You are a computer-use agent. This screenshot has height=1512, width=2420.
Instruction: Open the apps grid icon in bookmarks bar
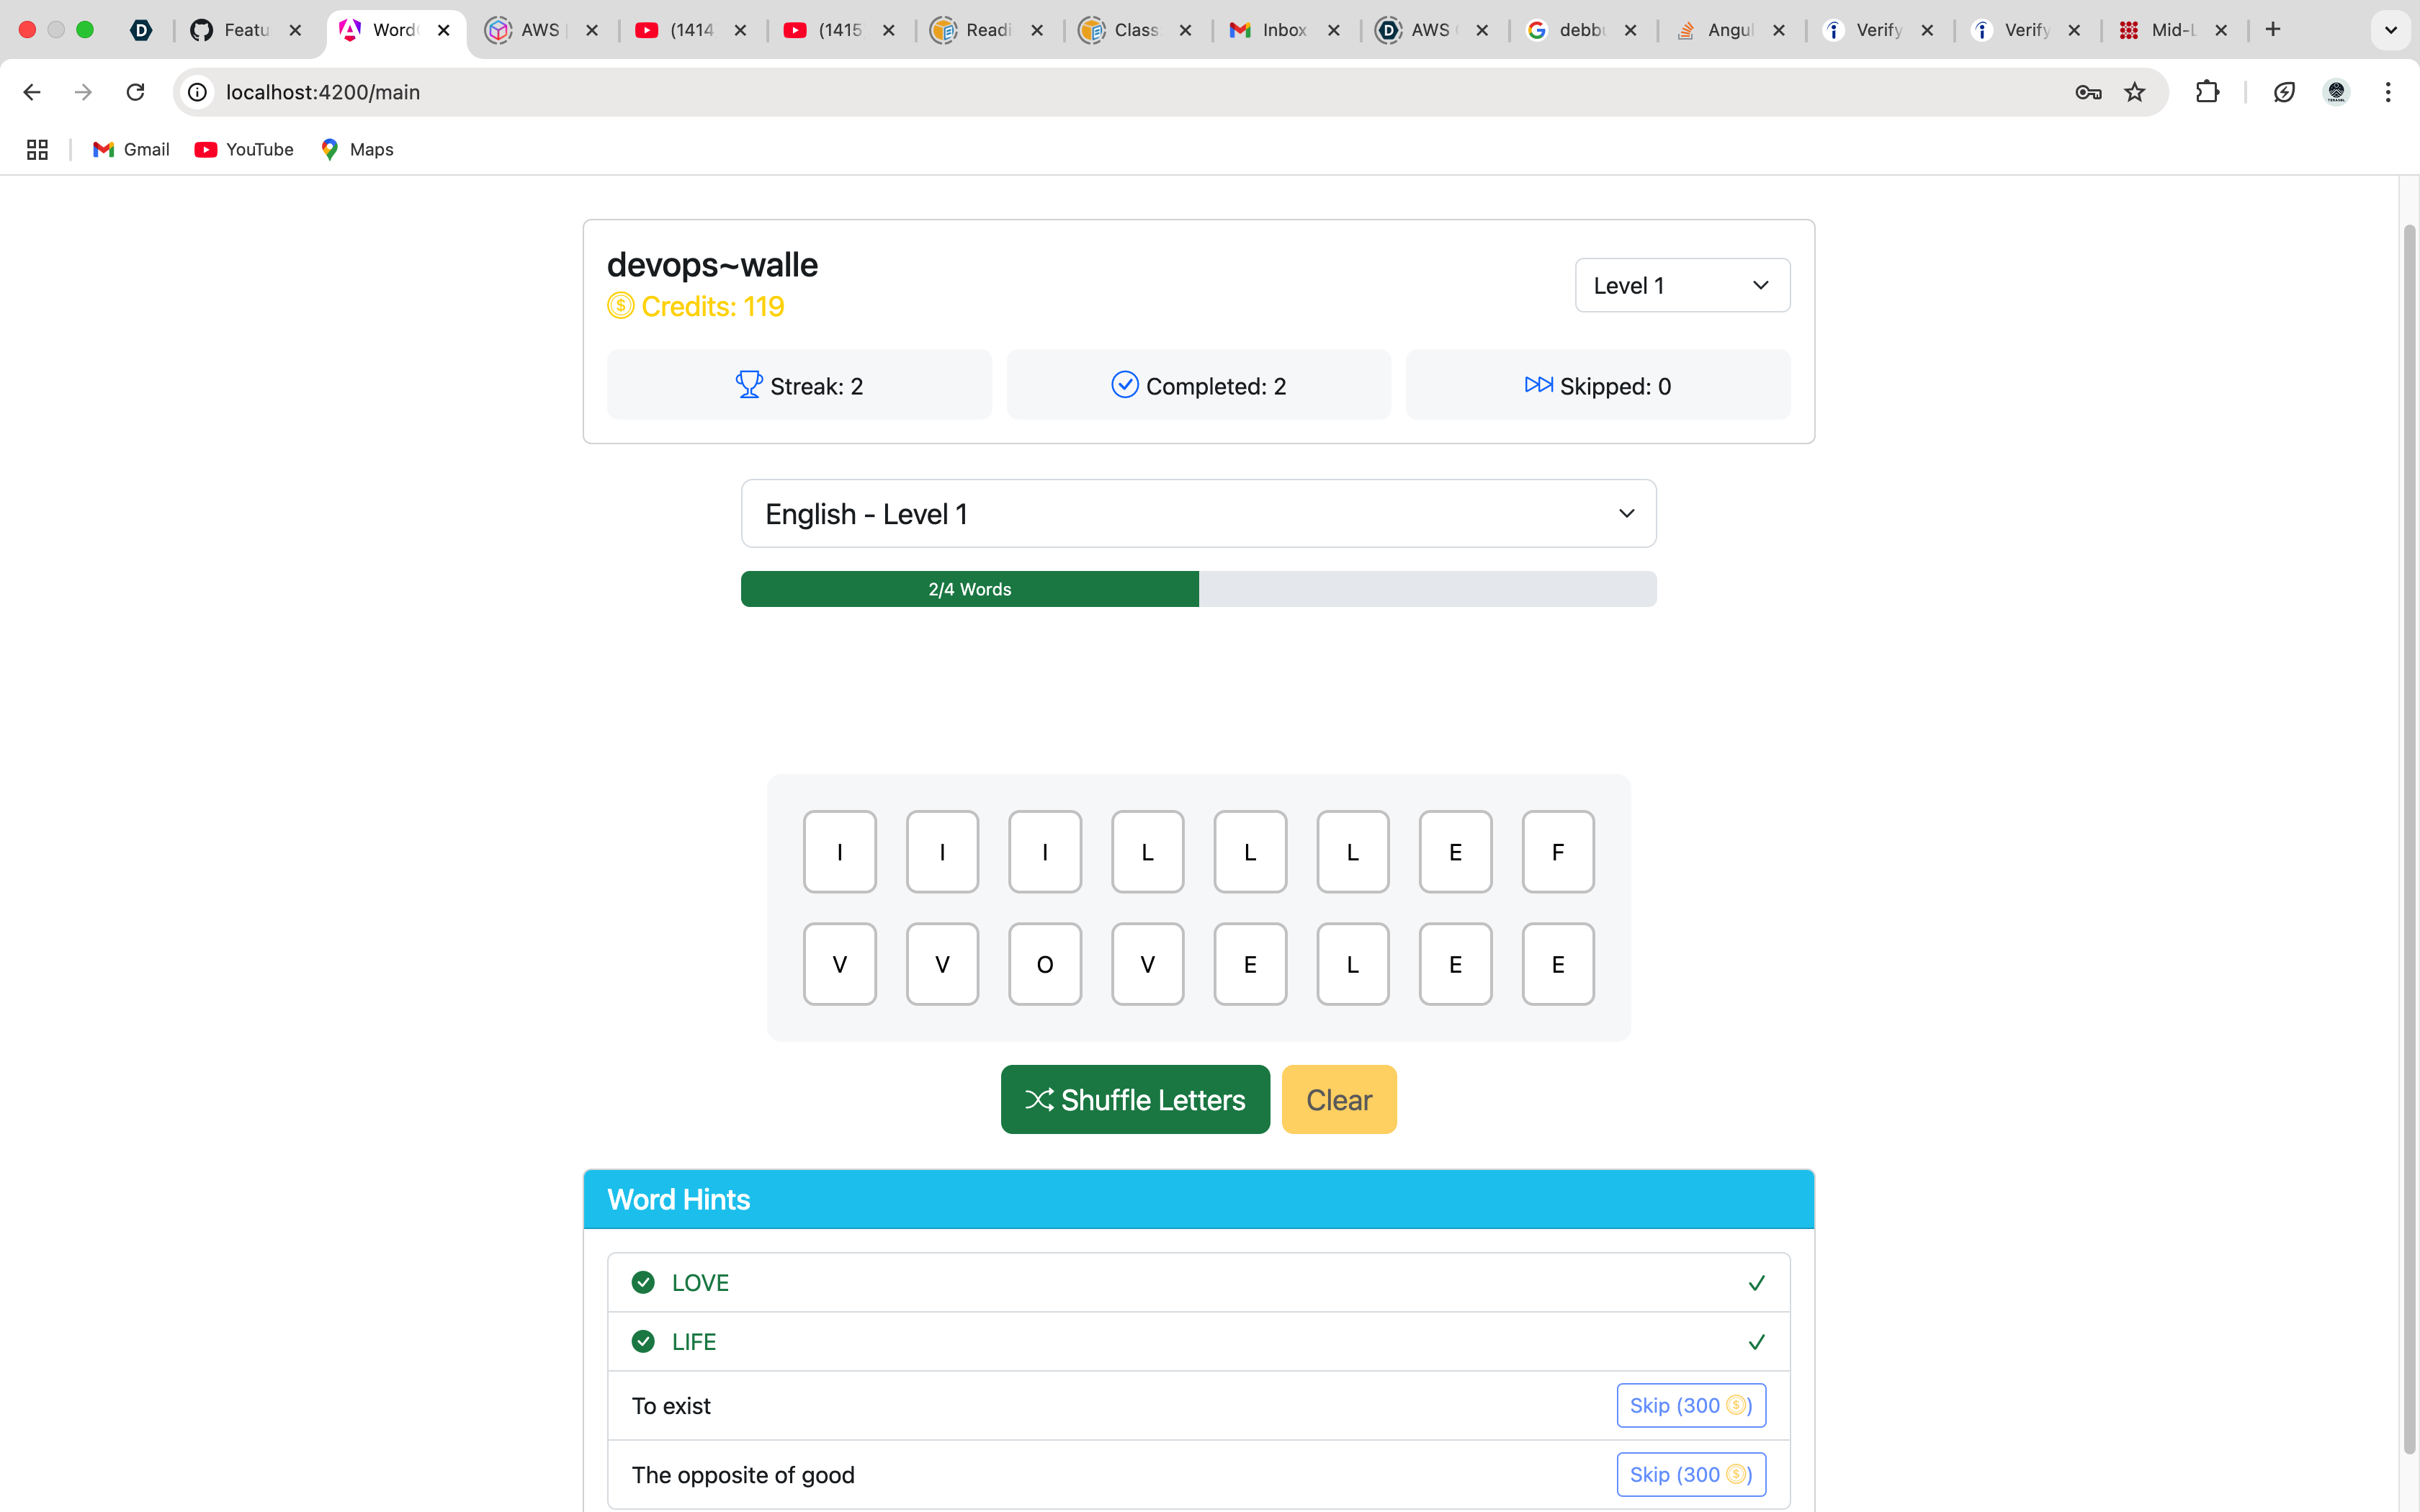point(37,149)
